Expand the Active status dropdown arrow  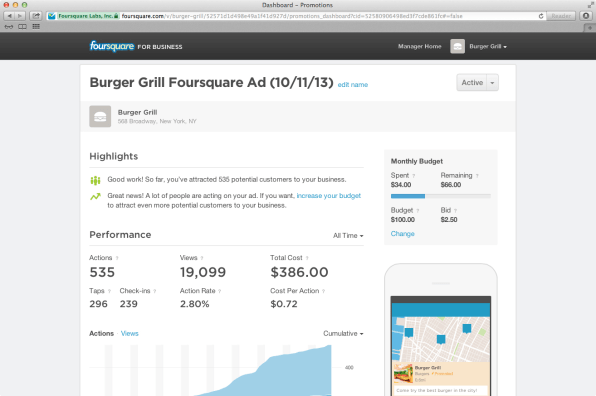[492, 82]
